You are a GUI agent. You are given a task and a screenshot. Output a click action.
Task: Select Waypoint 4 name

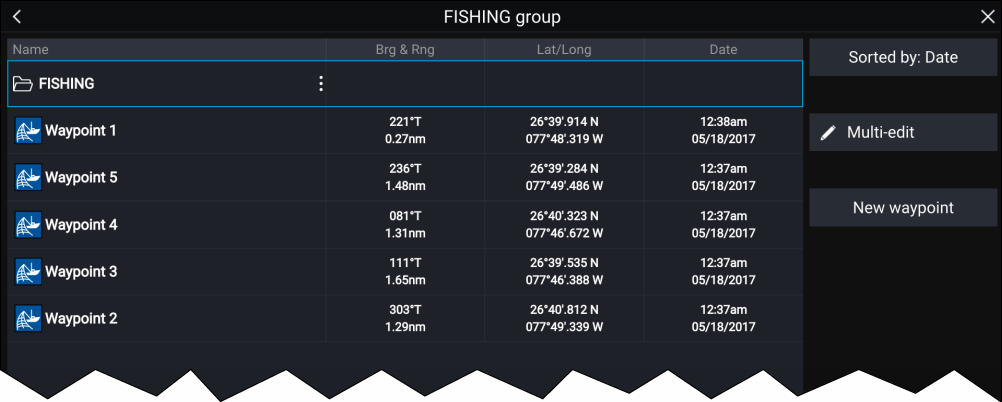(x=81, y=225)
